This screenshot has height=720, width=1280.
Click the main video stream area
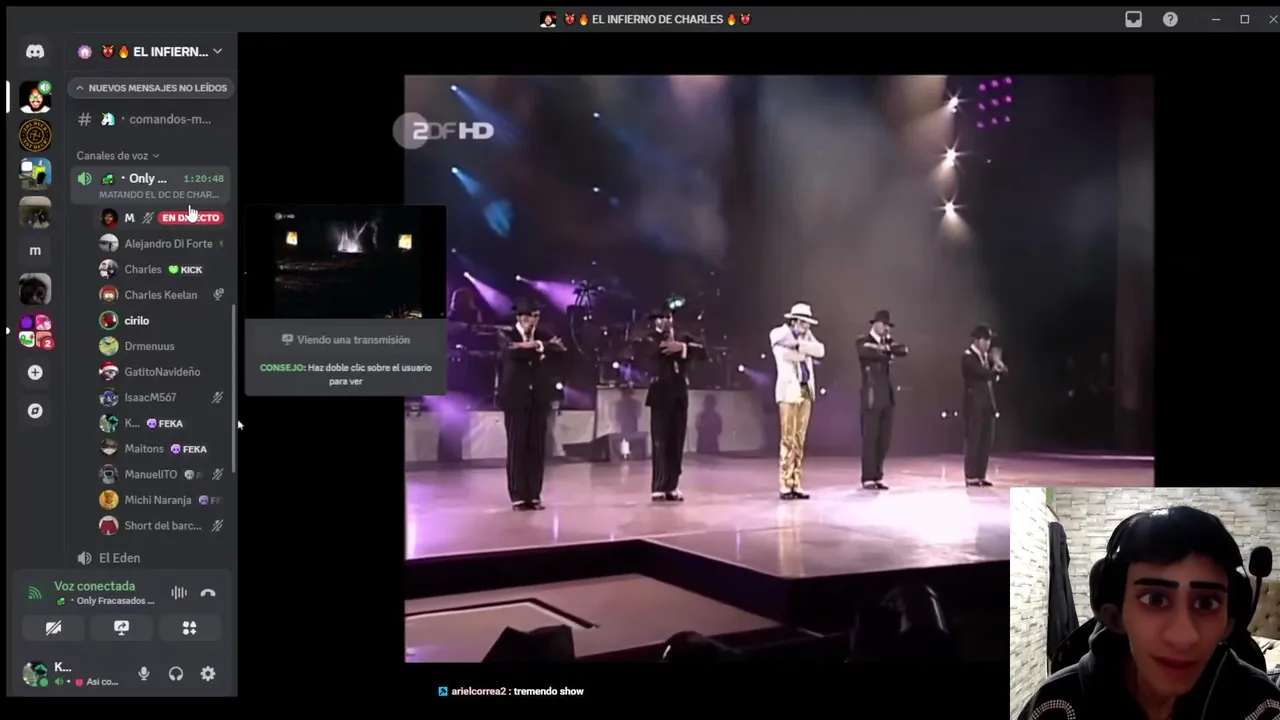pyautogui.click(x=778, y=368)
